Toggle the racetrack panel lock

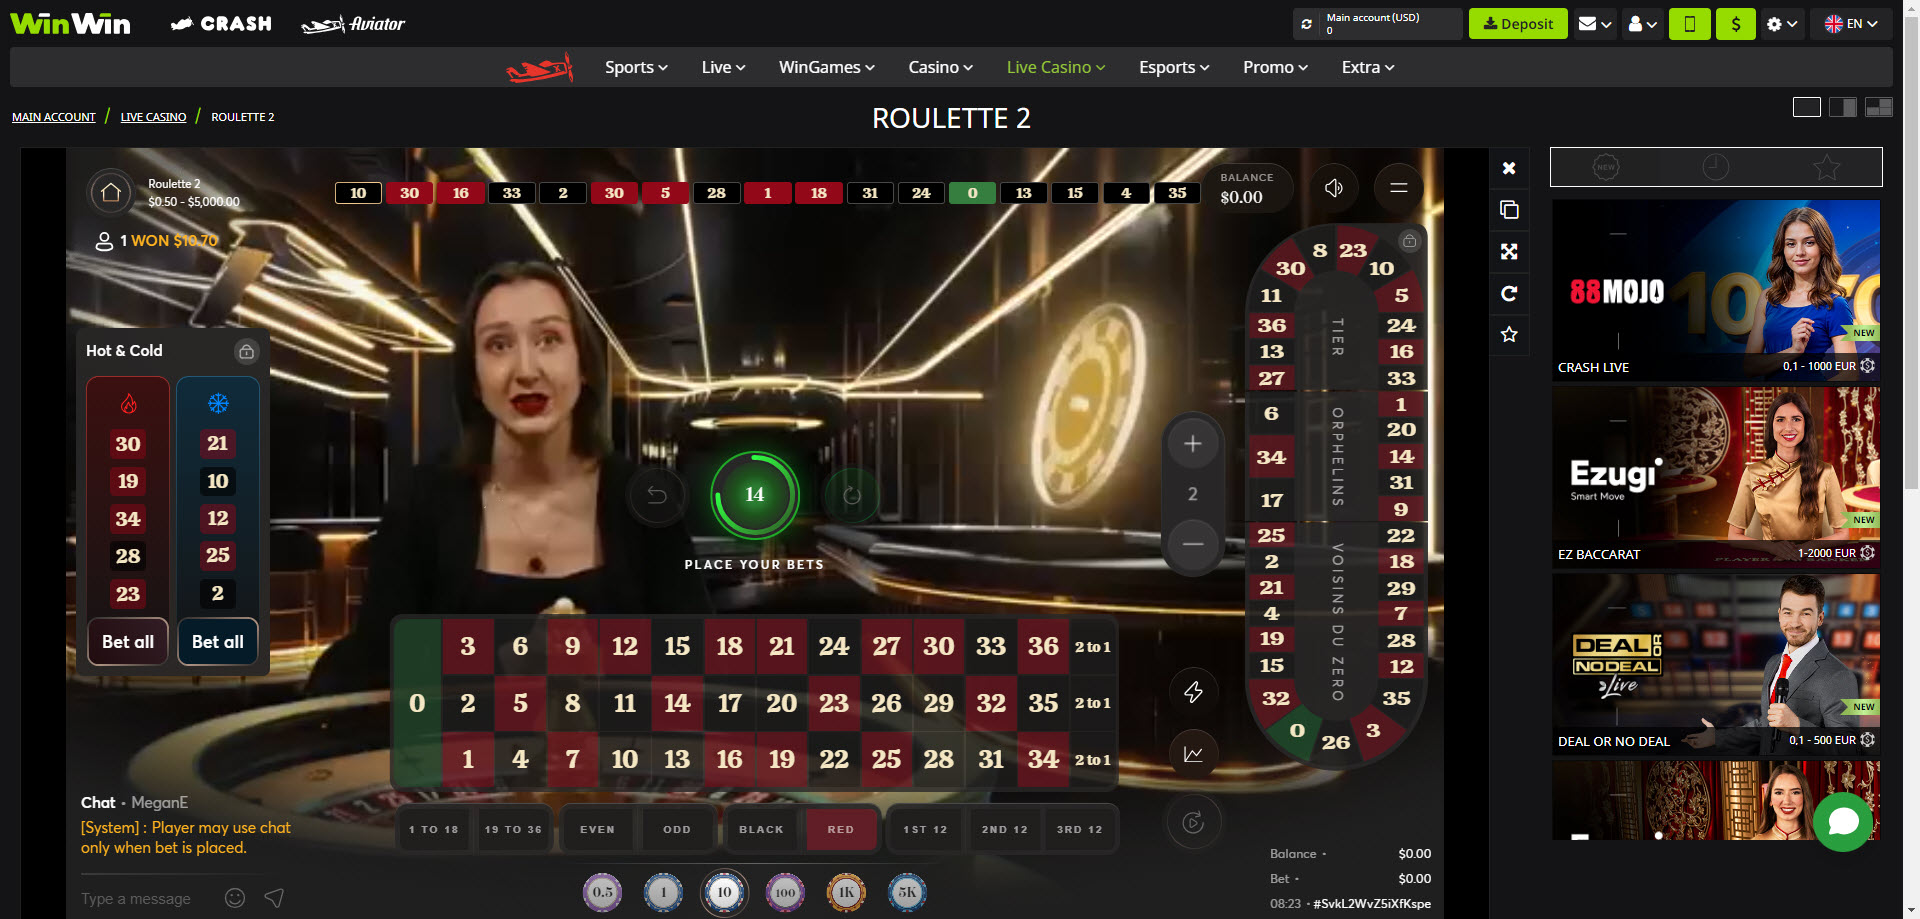point(1409,241)
